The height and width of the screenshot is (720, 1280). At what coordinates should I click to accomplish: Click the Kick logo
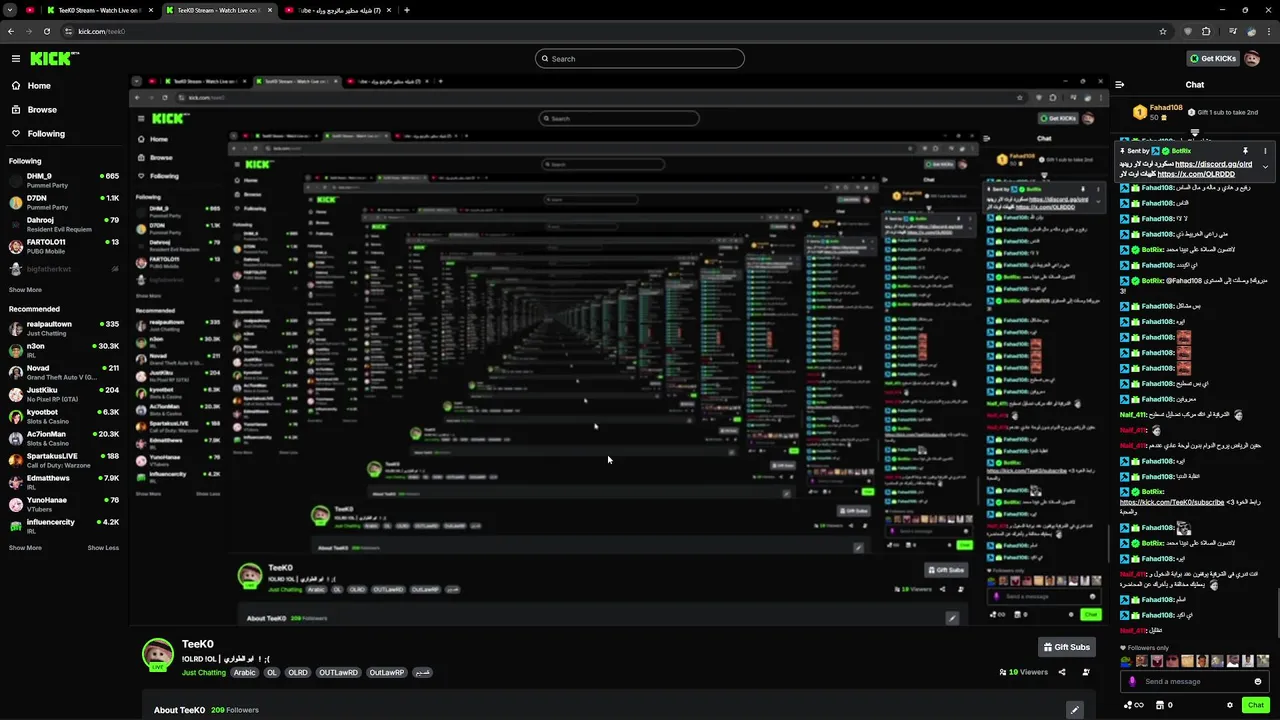[49, 59]
